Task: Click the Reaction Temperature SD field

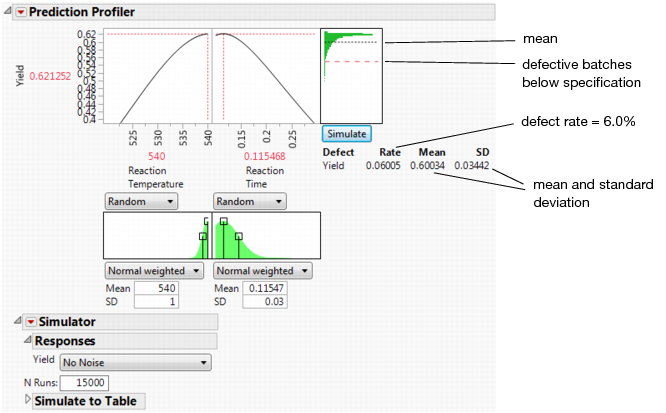Action: (x=156, y=302)
